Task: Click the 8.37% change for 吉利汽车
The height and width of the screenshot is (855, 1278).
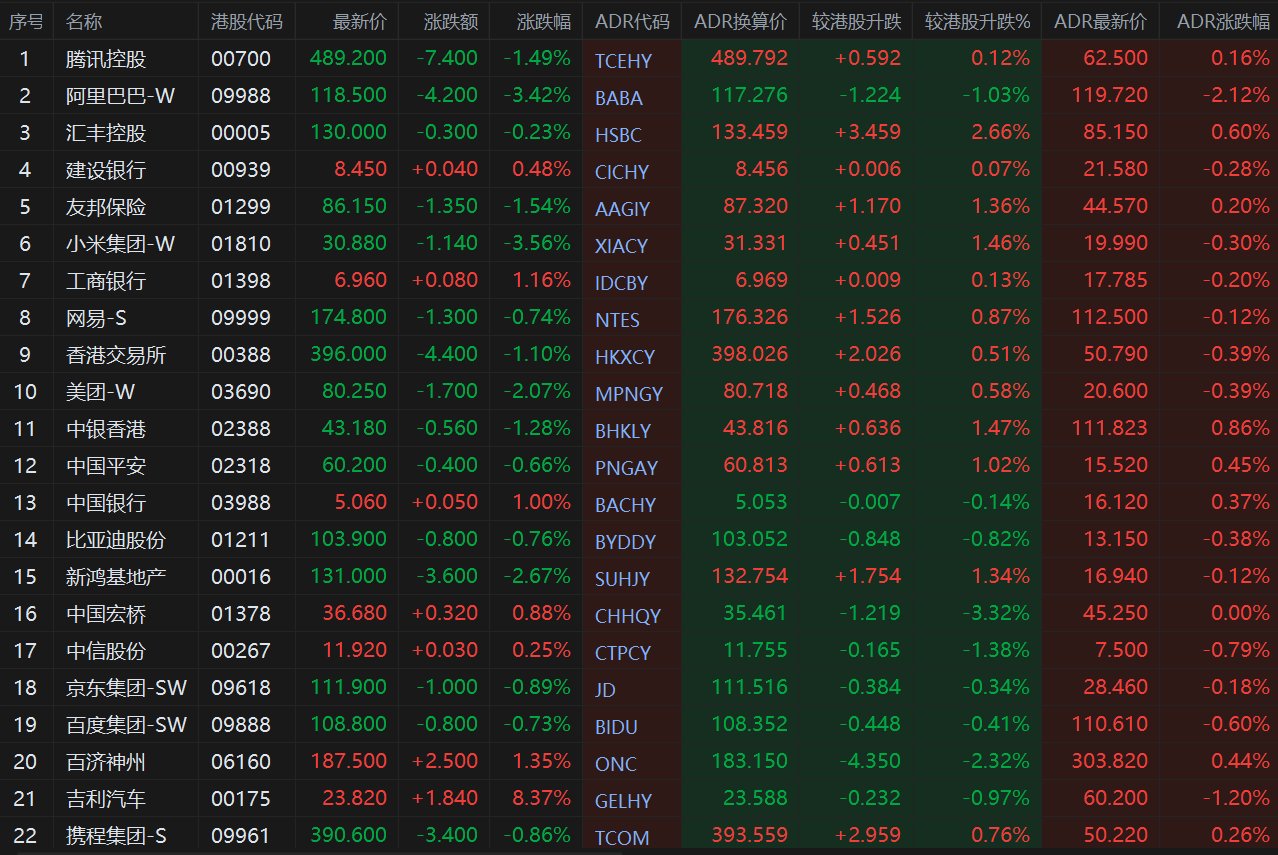Action: [x=542, y=799]
